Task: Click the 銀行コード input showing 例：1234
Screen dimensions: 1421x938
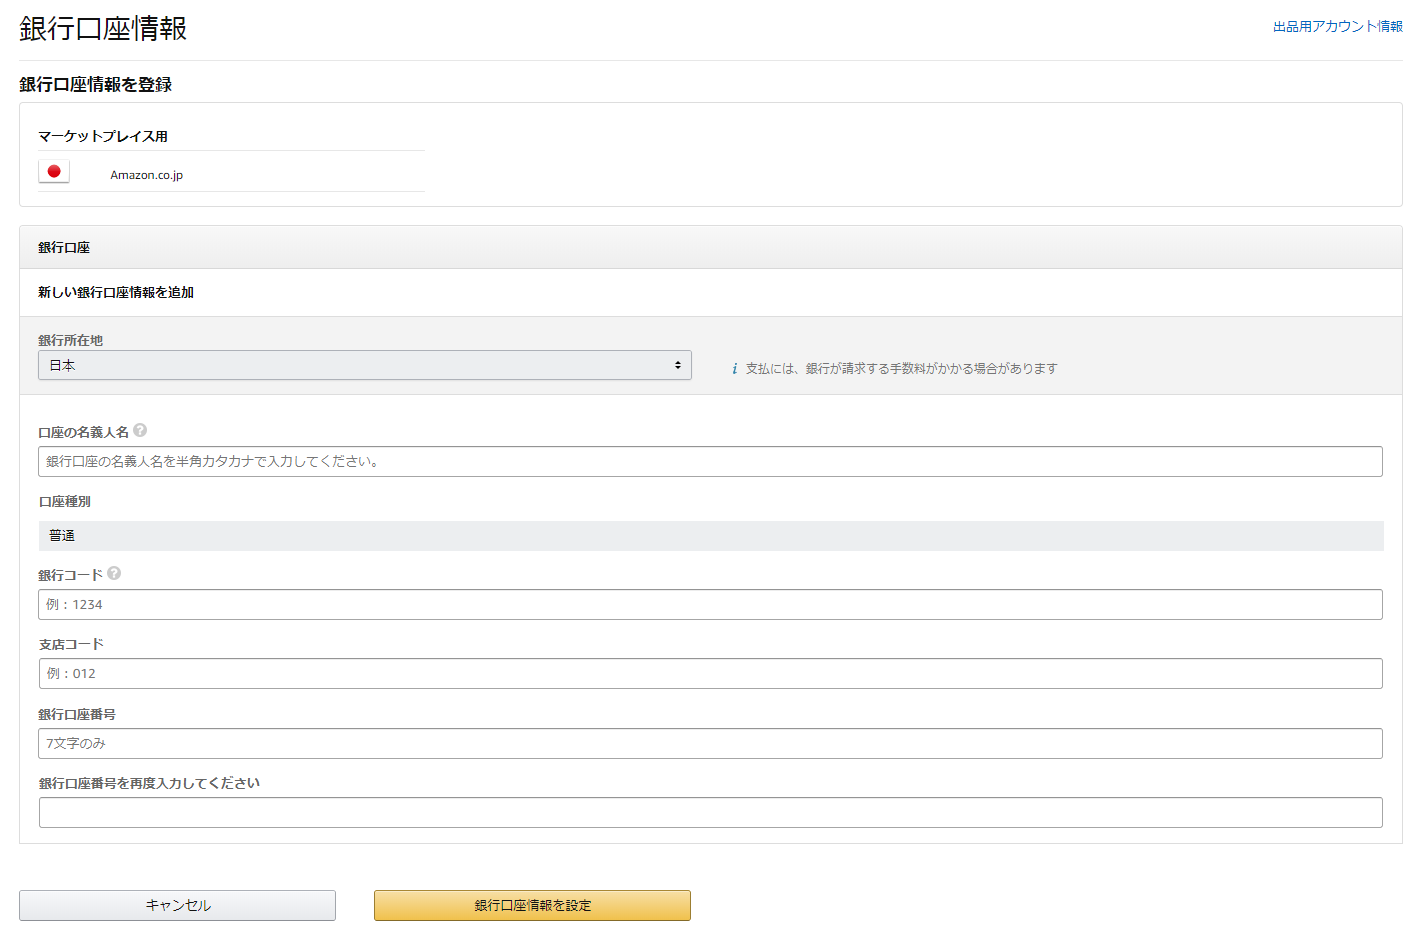Action: [x=710, y=604]
